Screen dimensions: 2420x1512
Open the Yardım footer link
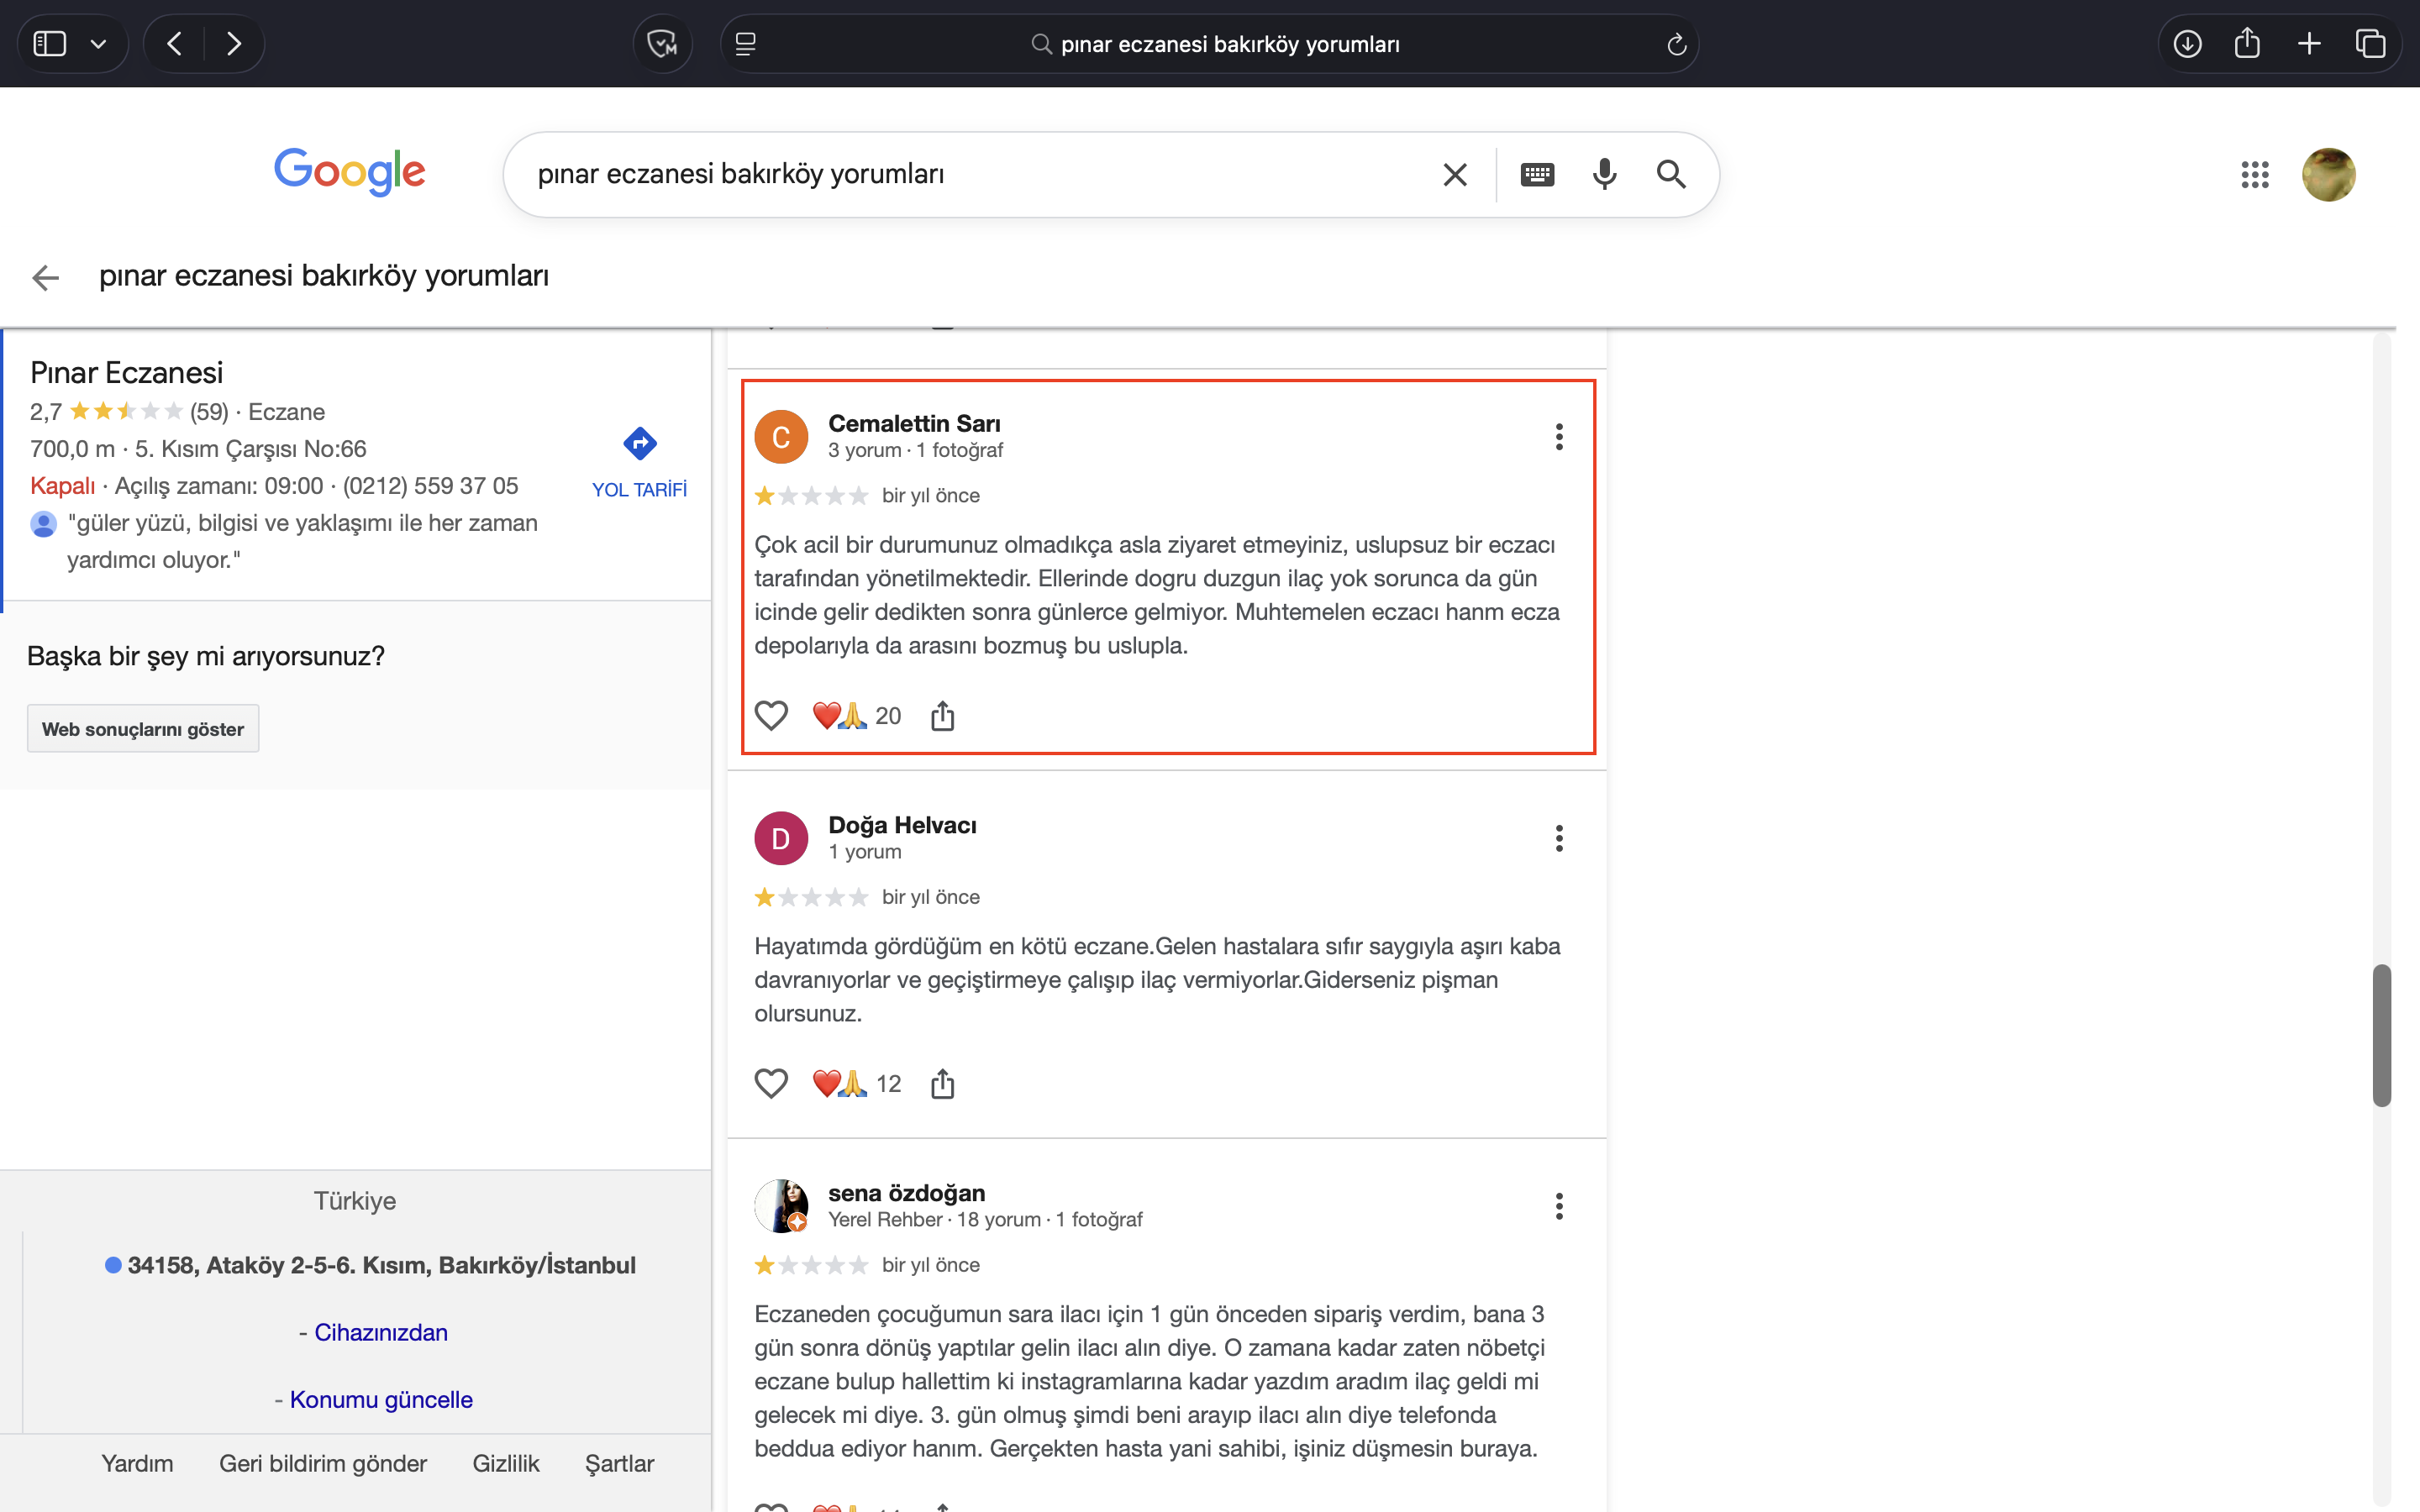click(137, 1464)
